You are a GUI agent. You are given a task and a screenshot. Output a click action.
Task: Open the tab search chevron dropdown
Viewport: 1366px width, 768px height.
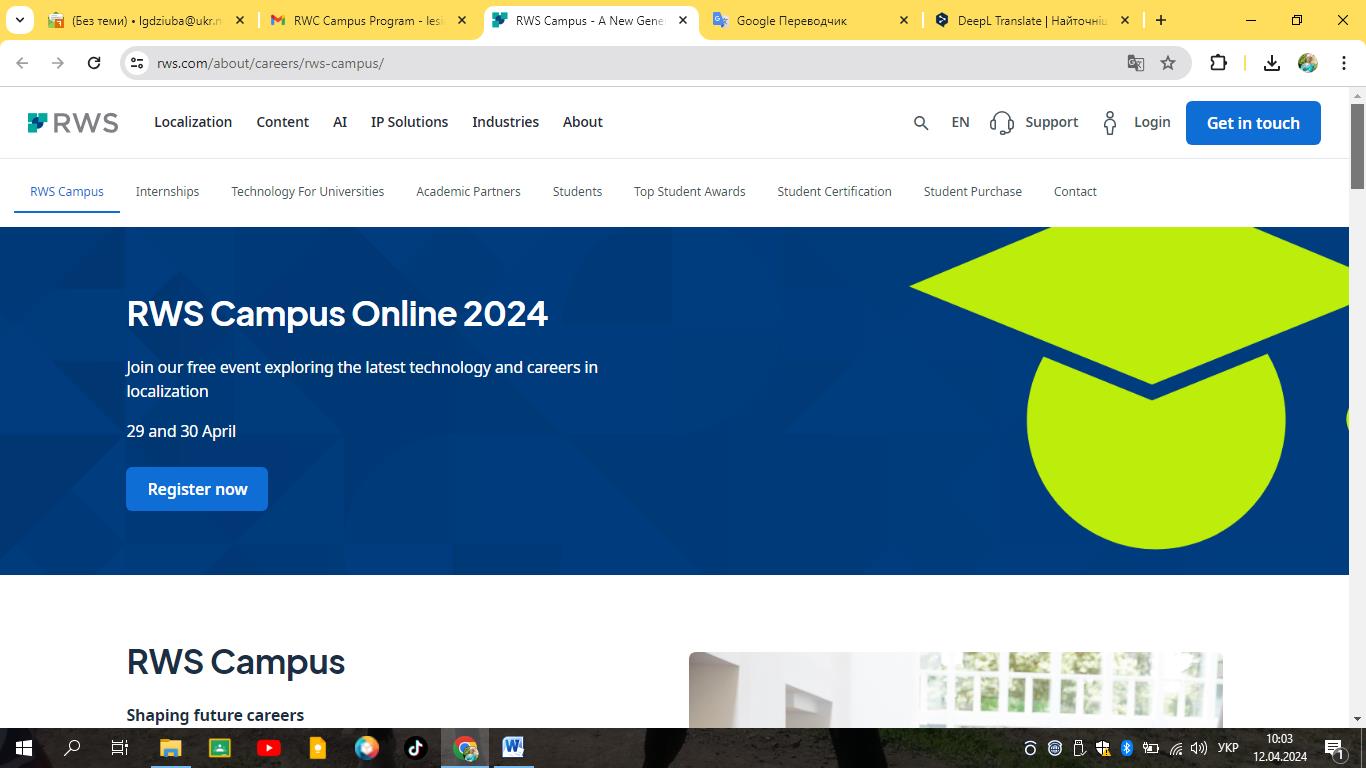20,20
